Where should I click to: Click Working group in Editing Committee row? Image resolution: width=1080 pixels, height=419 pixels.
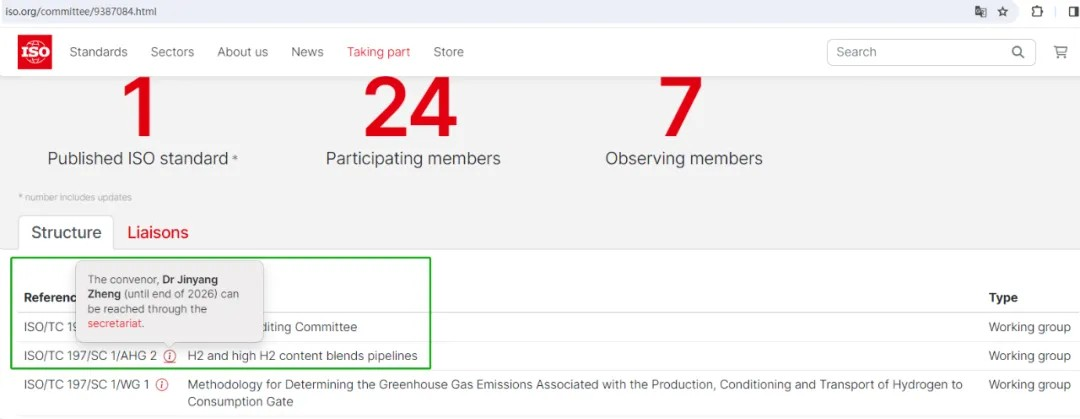[1029, 327]
